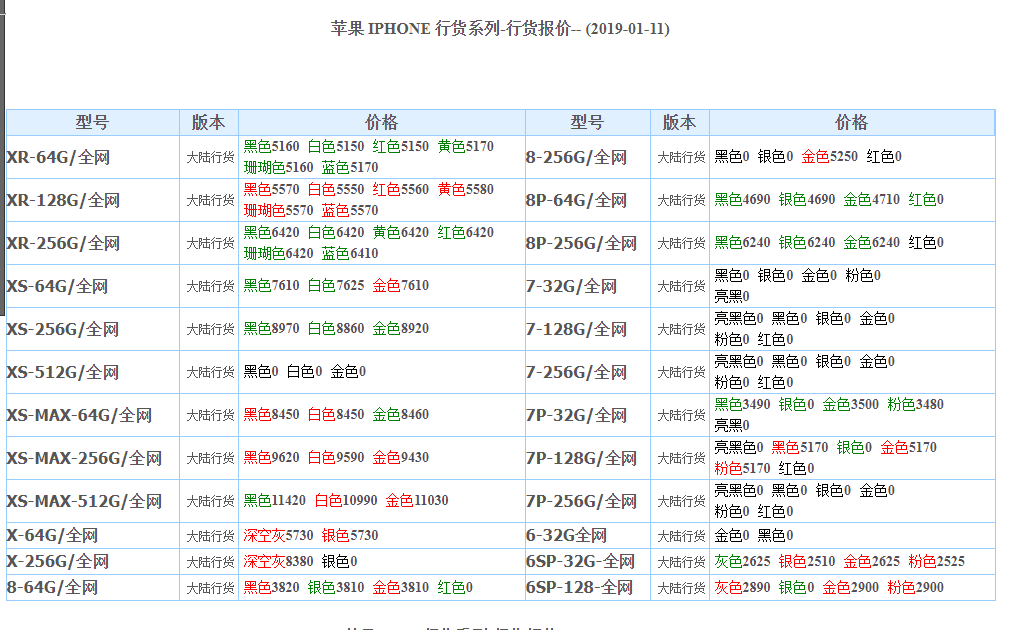Click the 7-128G/全网 model cell

coord(588,329)
